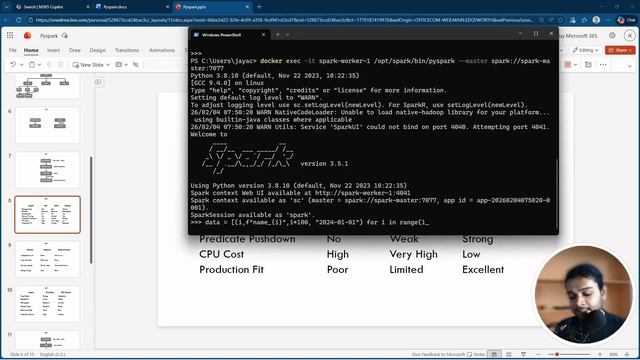The width and height of the screenshot is (640, 360).
Task: Select slide 10 thumbnail
Action: (x=47, y=304)
